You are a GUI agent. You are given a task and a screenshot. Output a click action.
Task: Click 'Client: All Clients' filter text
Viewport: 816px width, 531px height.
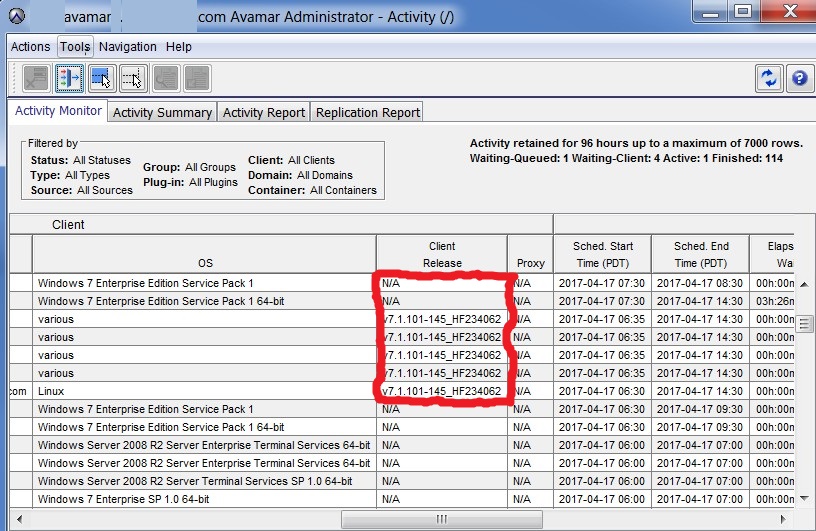(x=291, y=160)
